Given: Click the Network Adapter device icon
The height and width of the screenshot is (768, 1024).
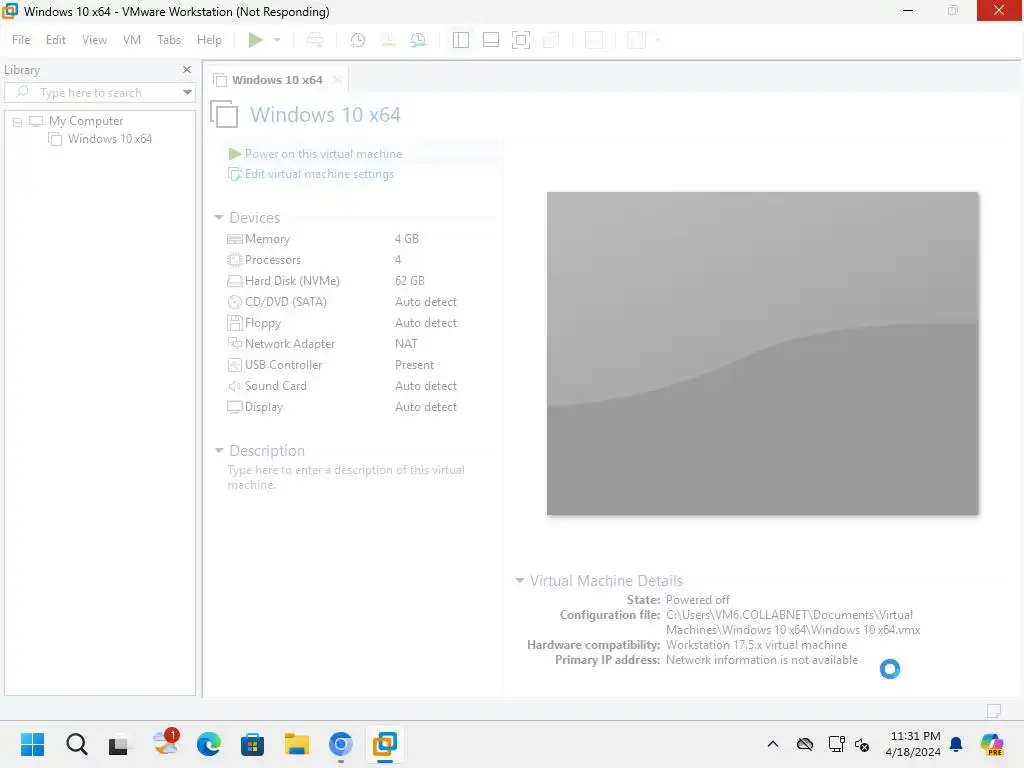Looking at the screenshot, I should point(234,344).
